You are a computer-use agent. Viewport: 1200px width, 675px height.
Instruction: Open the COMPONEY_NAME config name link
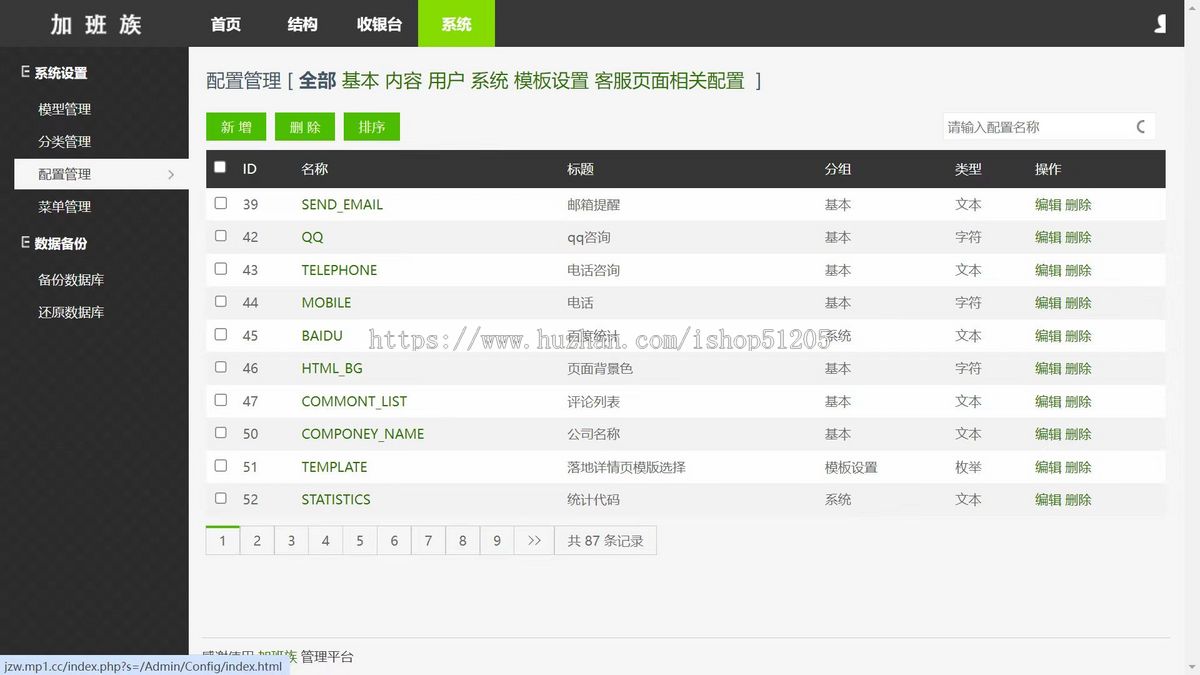point(363,434)
